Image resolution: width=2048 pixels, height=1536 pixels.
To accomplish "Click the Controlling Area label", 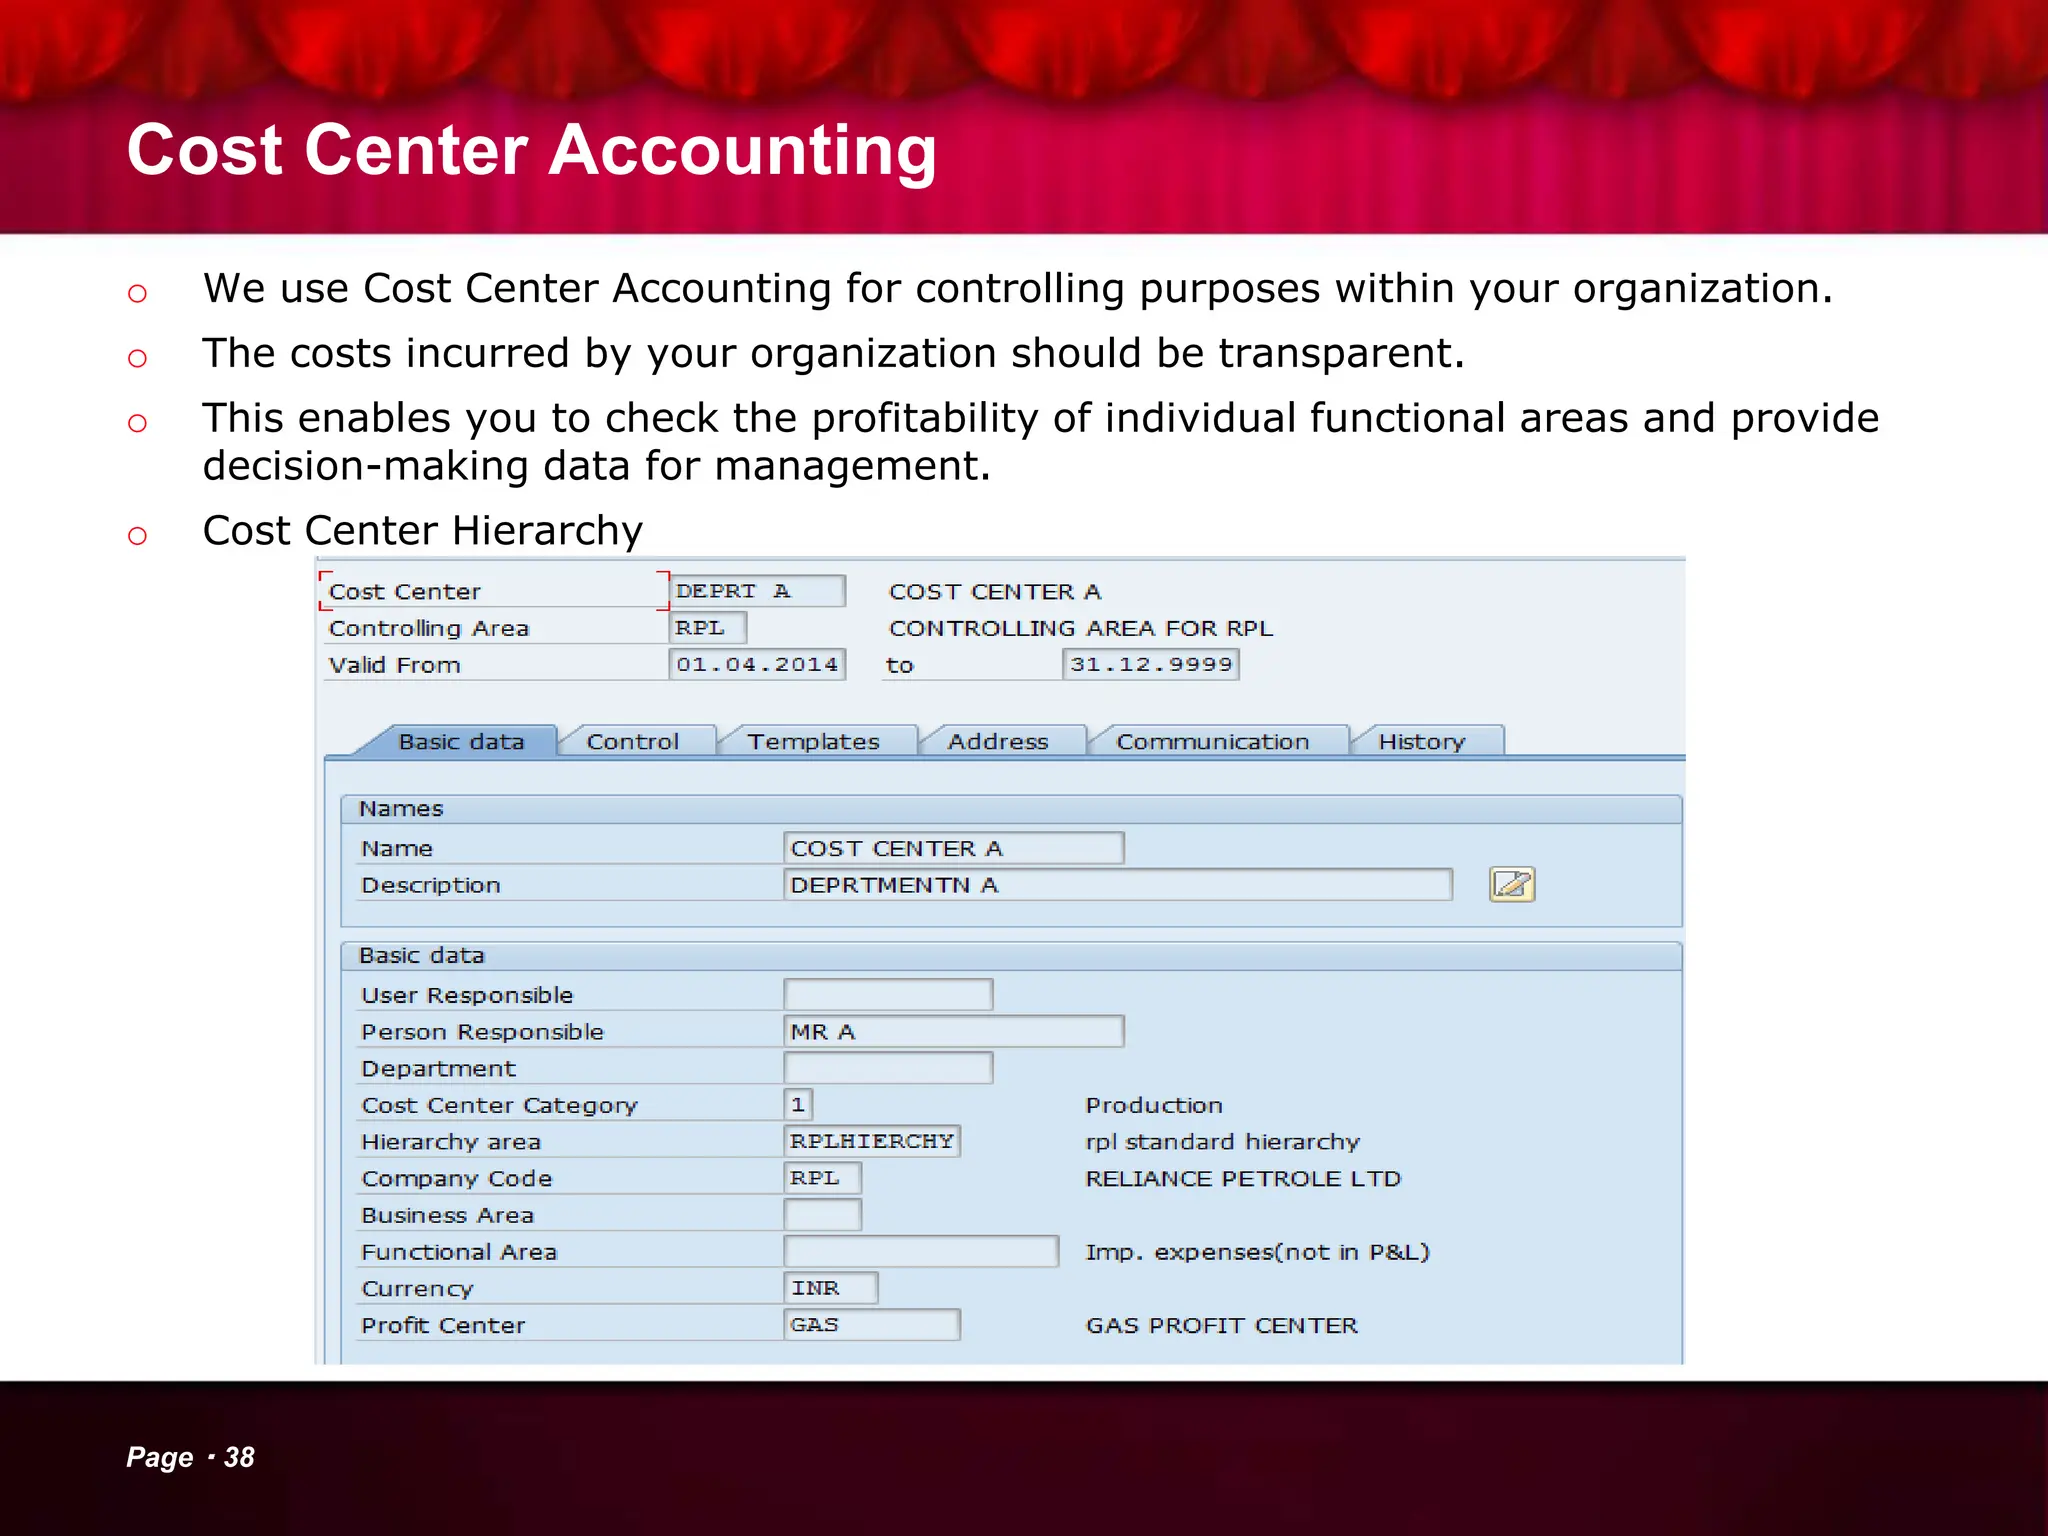I will point(429,628).
